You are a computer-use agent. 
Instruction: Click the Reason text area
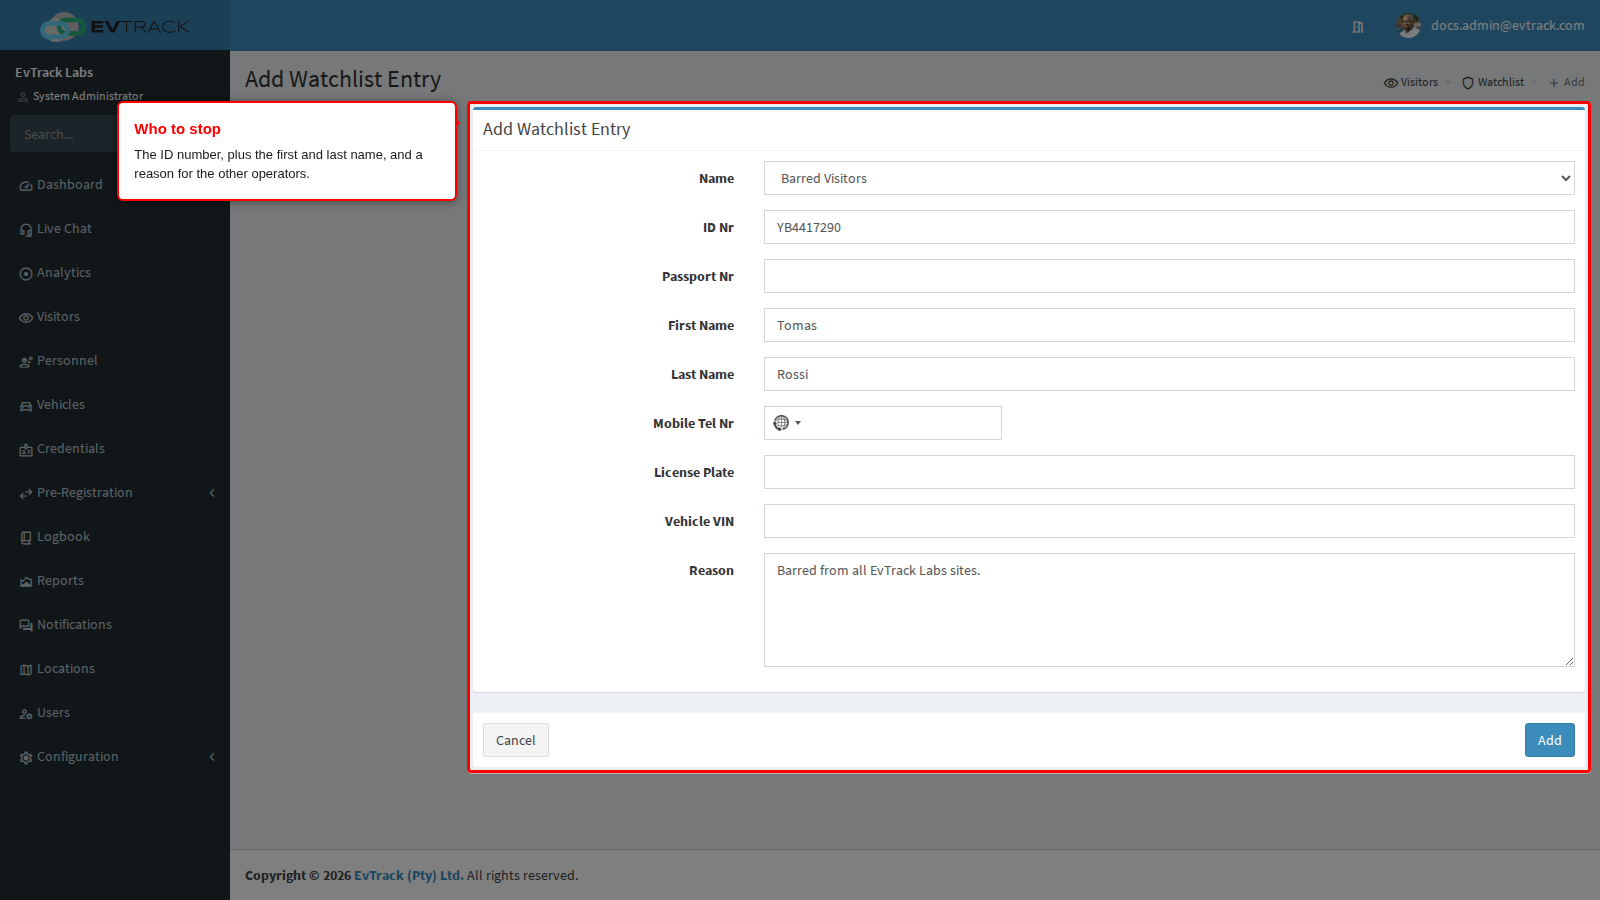[1169, 610]
